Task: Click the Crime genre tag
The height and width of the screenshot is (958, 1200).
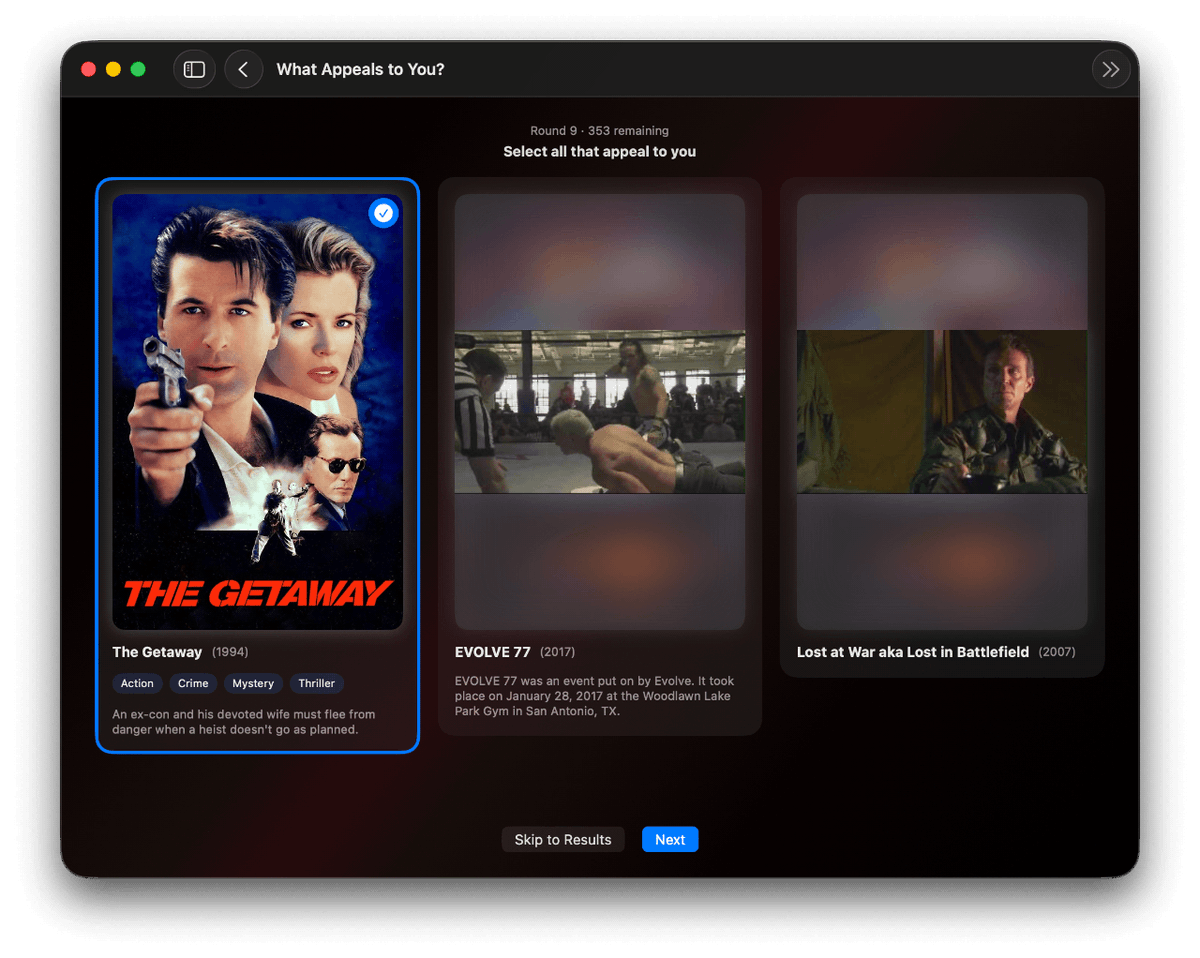Action: (193, 683)
